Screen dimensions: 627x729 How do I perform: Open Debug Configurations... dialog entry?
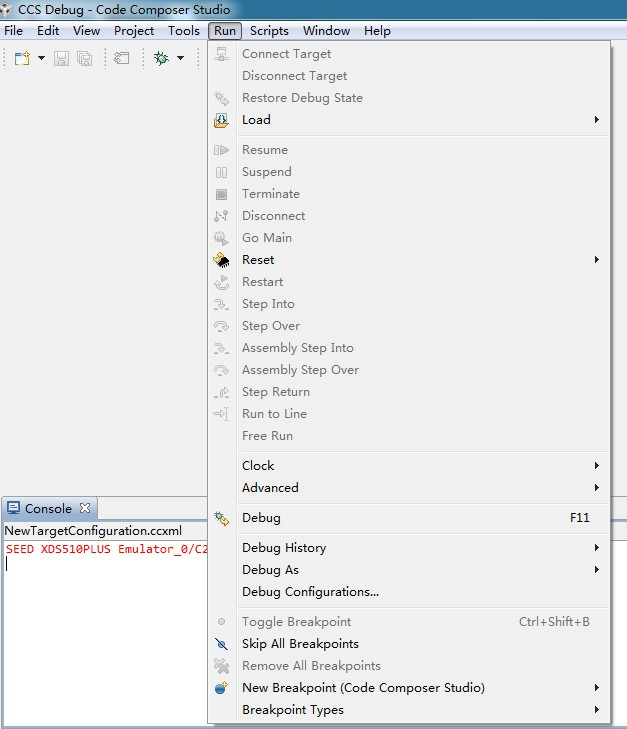[x=409, y=591]
